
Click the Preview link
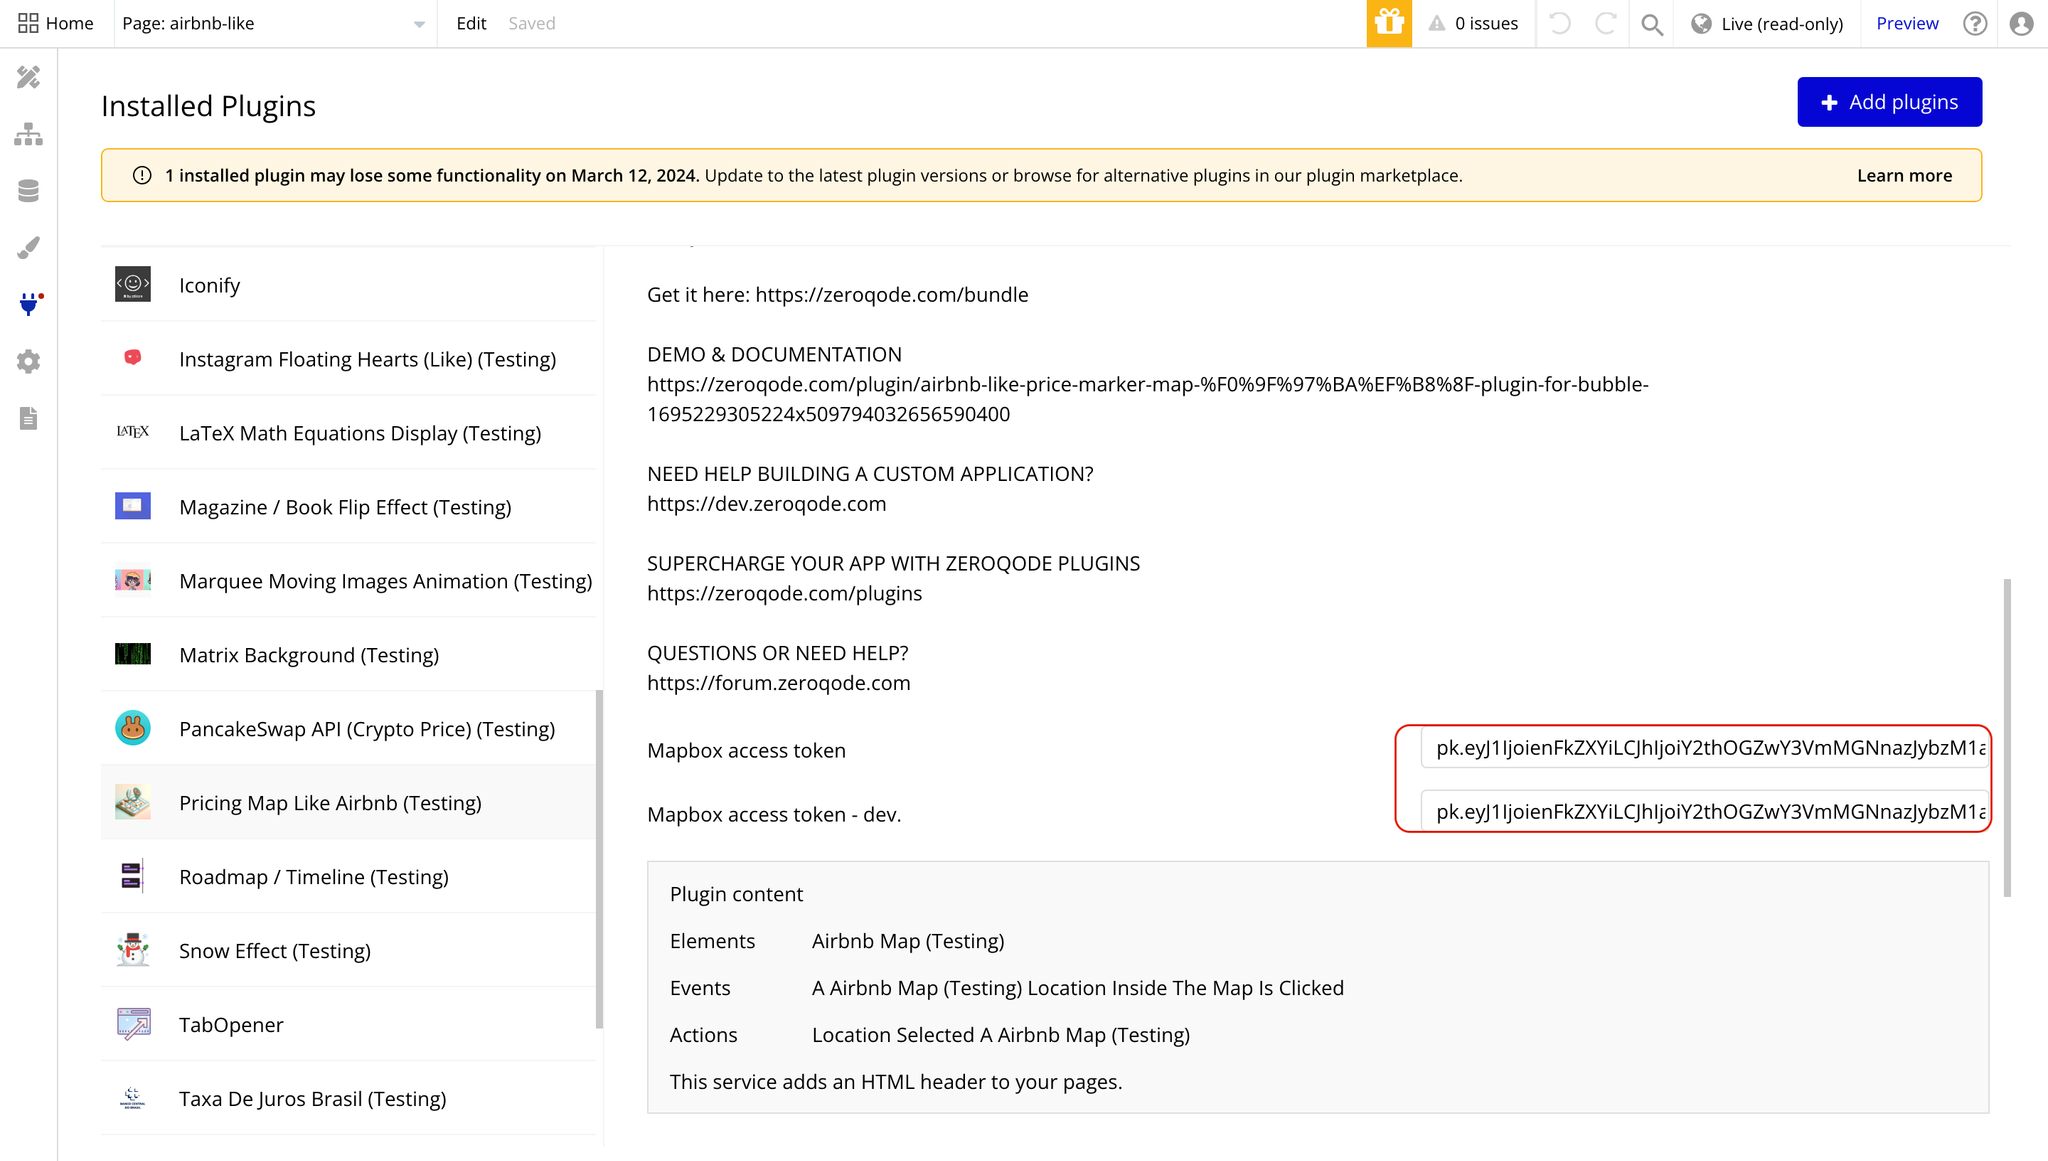point(1907,23)
